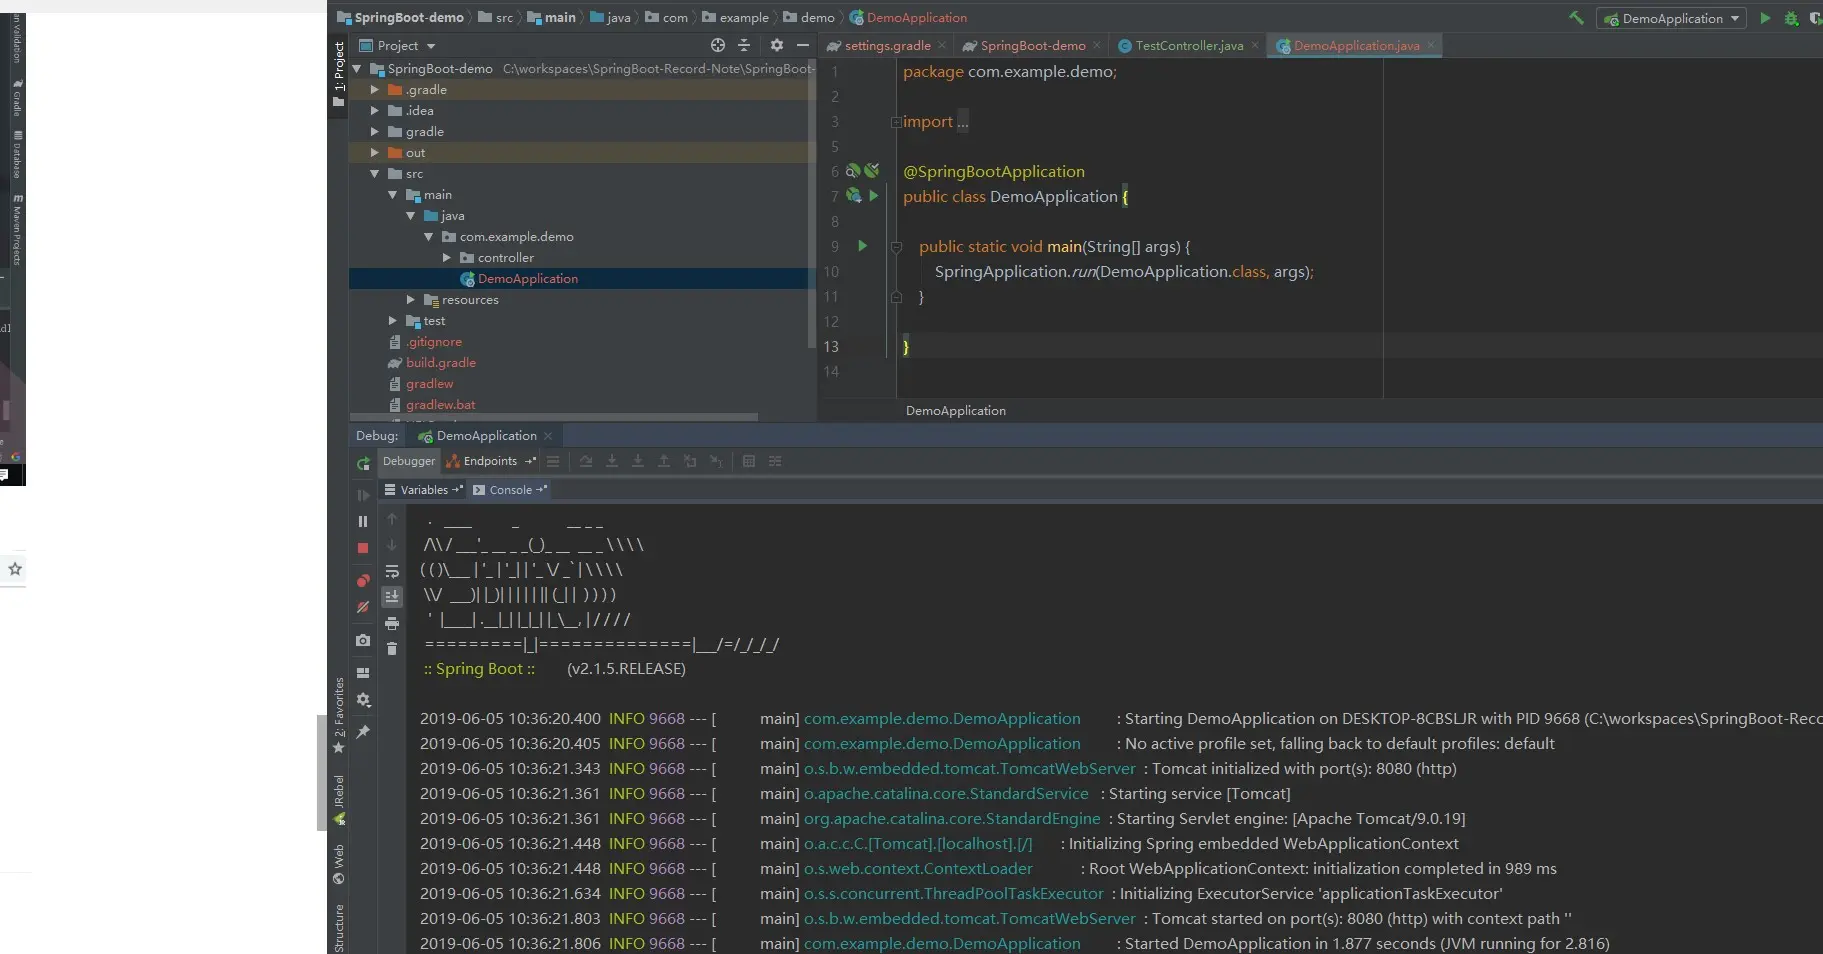1823x954 pixels.
Task: Locate current file with the crosshair icon
Action: coord(717,45)
